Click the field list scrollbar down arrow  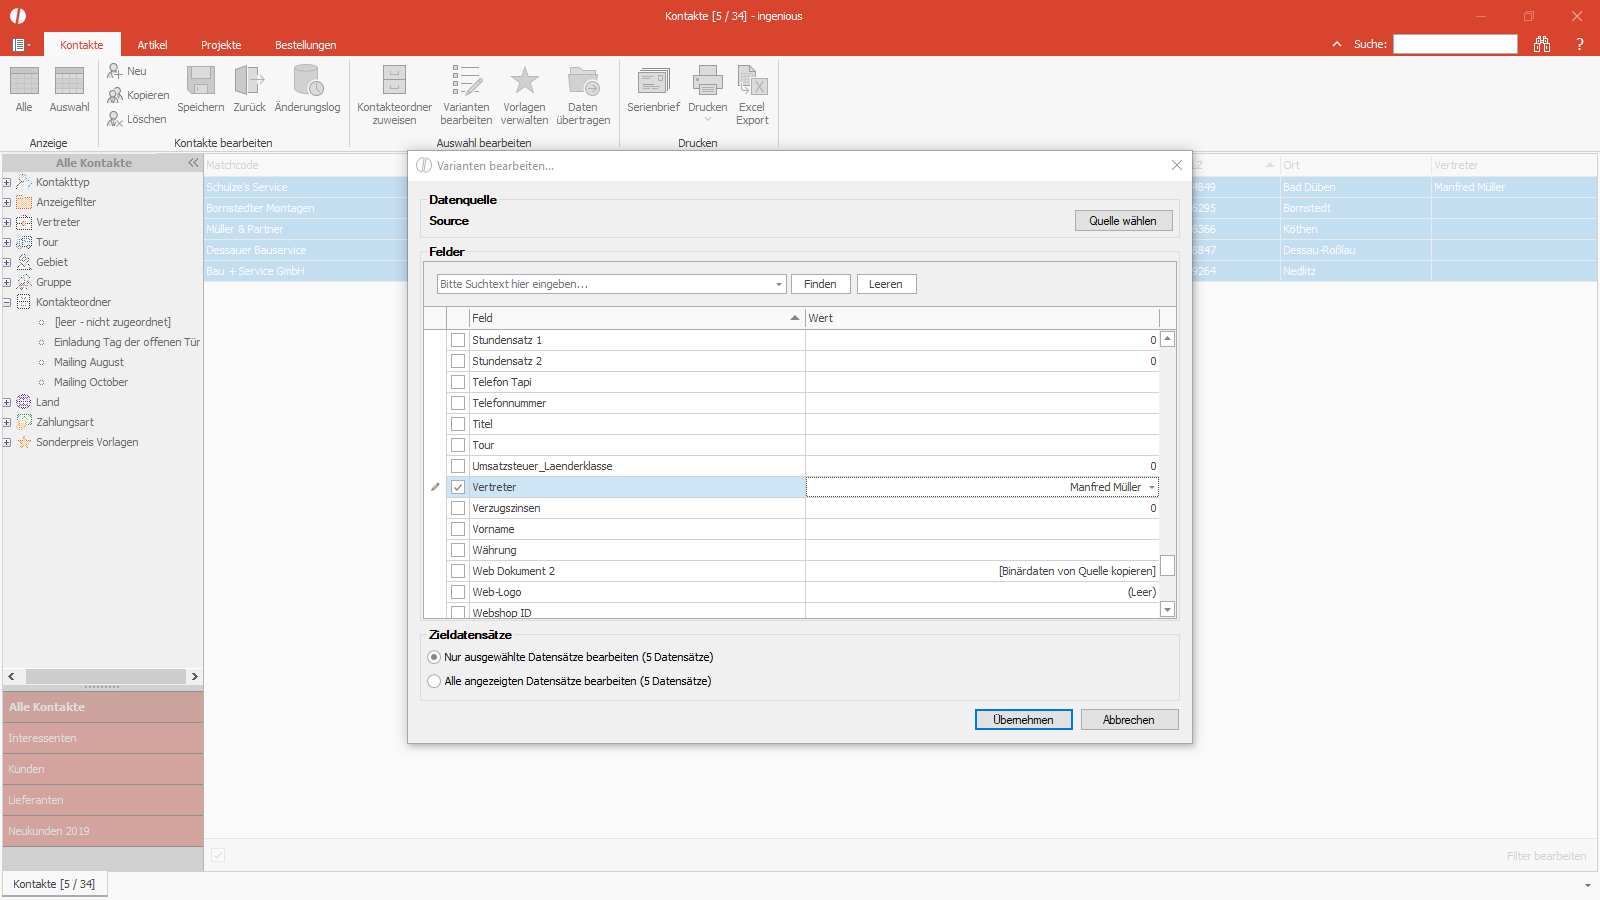[1167, 610]
